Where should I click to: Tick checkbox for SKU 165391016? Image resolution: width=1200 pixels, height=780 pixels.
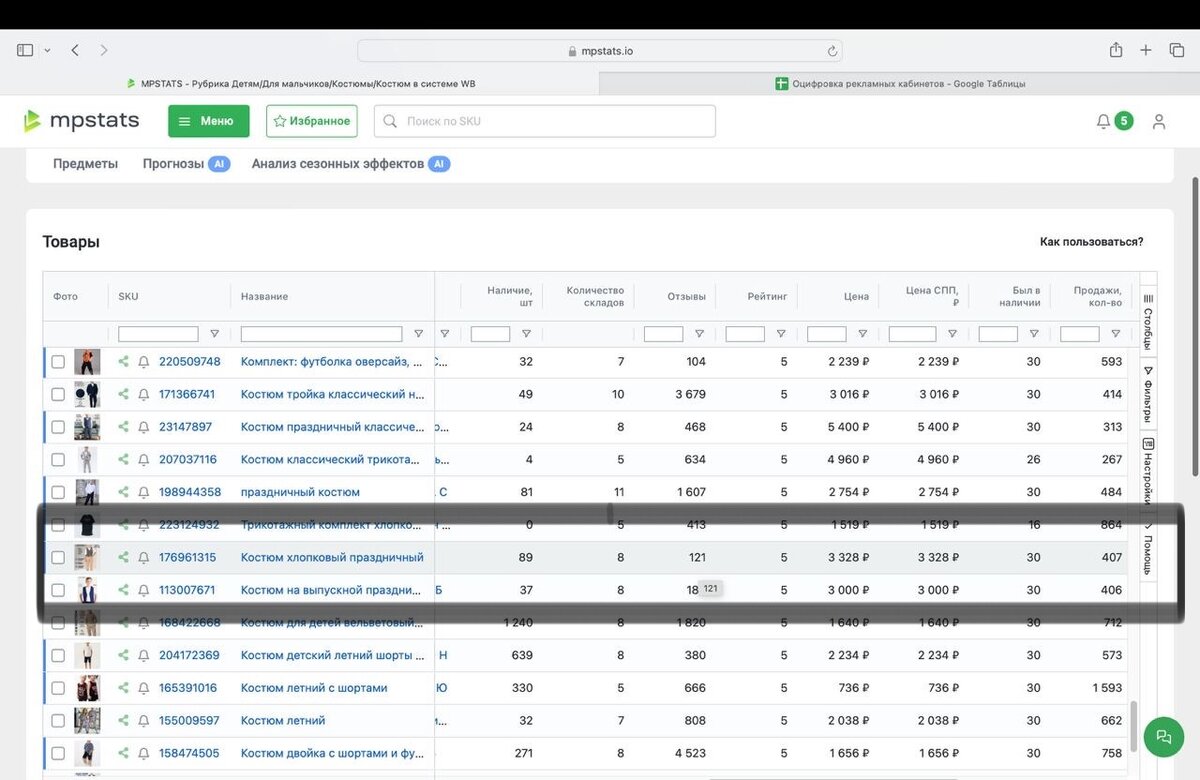click(x=58, y=688)
